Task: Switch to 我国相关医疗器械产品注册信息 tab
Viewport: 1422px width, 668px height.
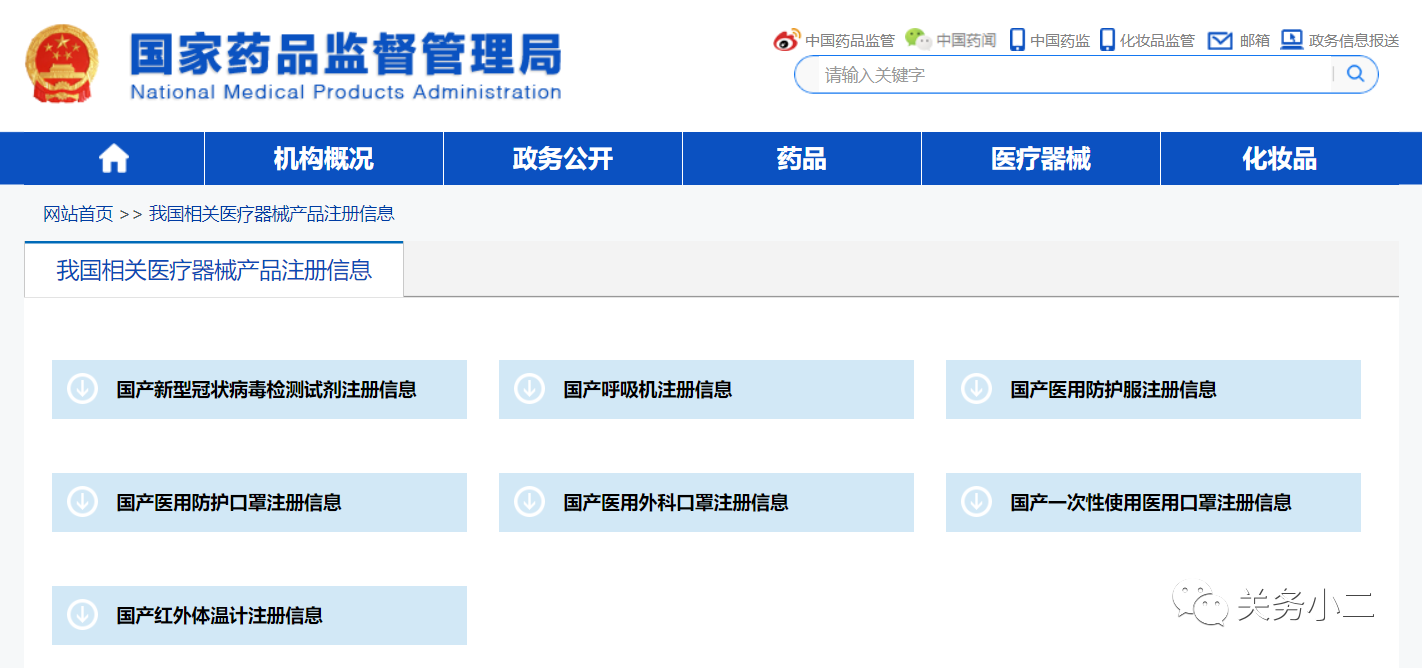Action: [213, 269]
